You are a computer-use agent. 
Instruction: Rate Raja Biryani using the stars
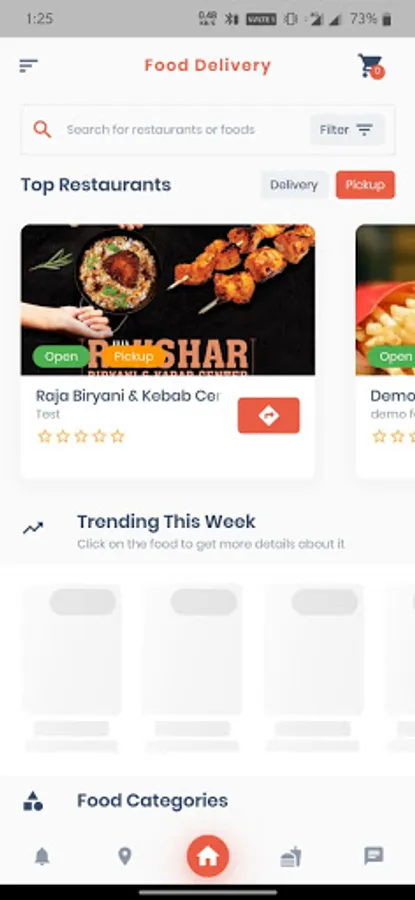[81, 436]
